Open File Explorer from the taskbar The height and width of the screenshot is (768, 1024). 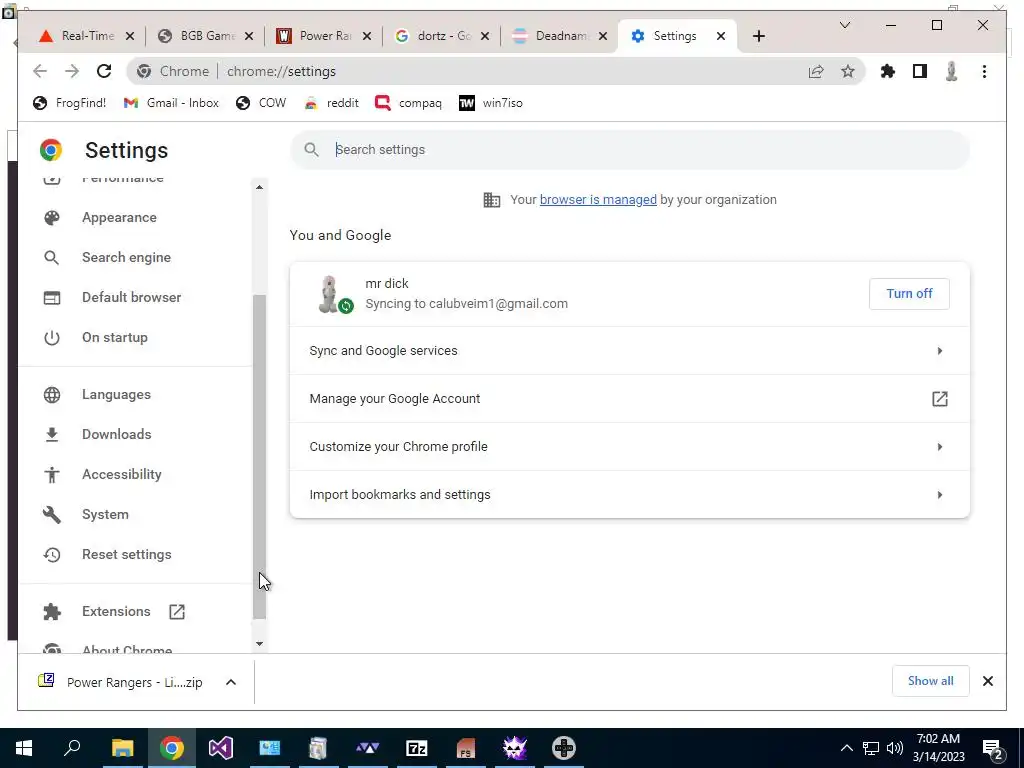click(122, 748)
